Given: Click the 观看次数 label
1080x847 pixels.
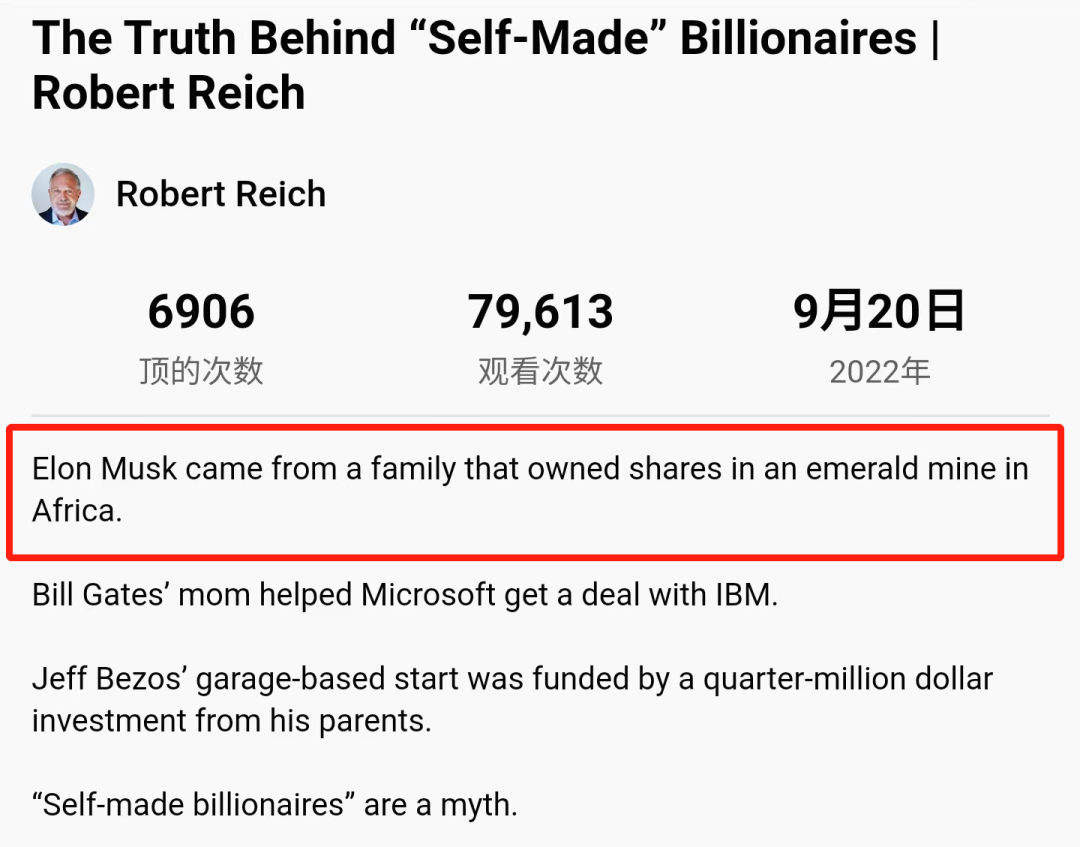Looking at the screenshot, I should coord(540,371).
